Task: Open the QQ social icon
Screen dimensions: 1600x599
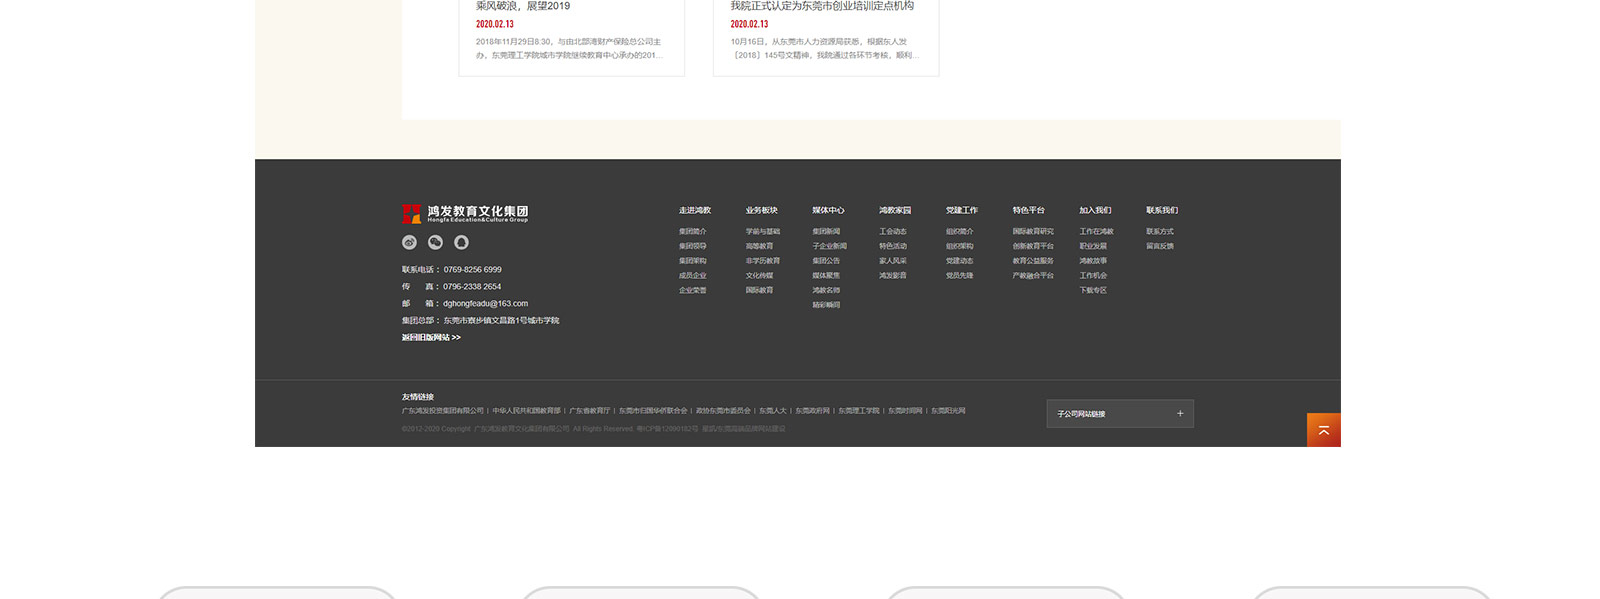Action: [x=461, y=242]
